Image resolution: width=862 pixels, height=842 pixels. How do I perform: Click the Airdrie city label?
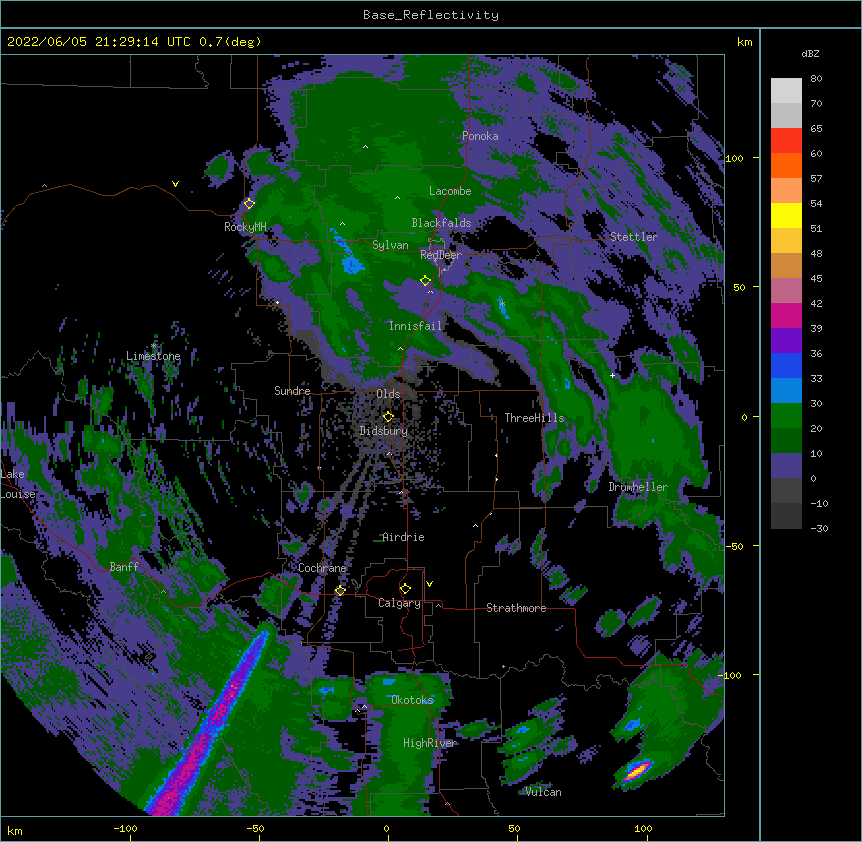(x=404, y=537)
